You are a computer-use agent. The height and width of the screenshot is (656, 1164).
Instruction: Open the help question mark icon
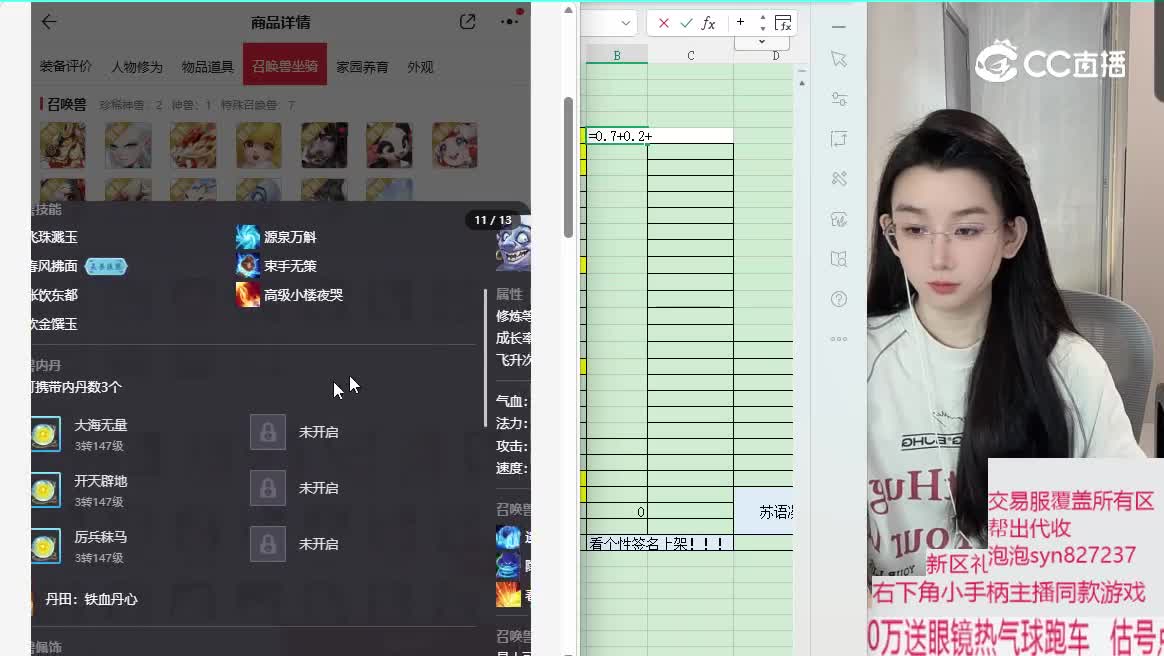click(838, 298)
